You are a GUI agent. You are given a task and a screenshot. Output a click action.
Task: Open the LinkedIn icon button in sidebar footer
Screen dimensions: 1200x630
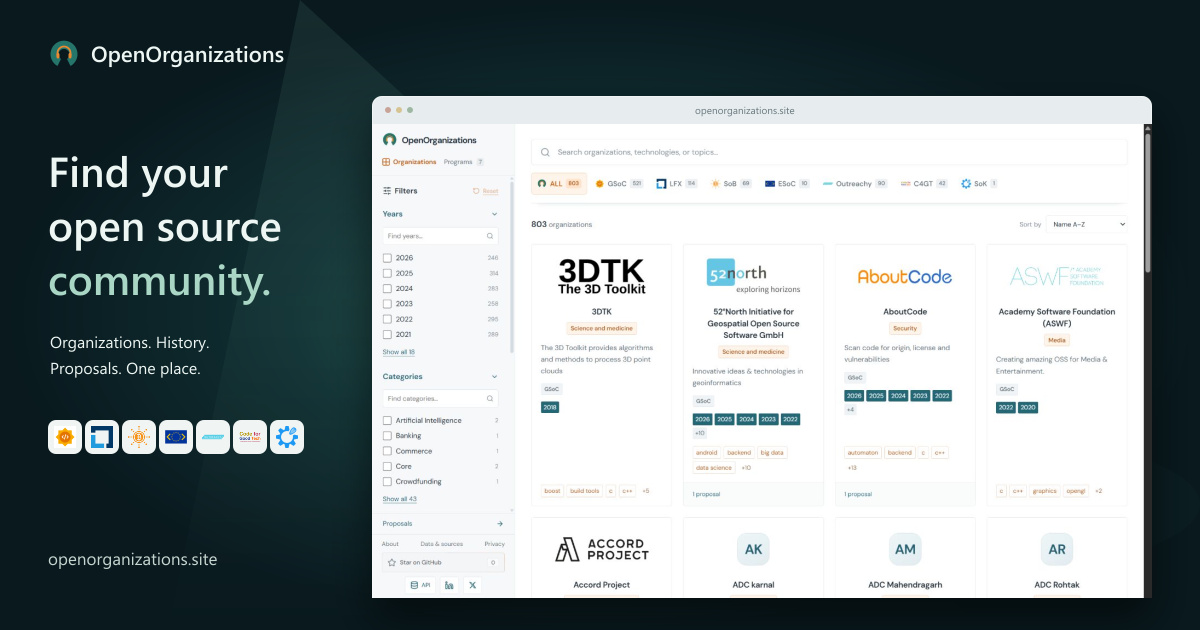click(449, 585)
